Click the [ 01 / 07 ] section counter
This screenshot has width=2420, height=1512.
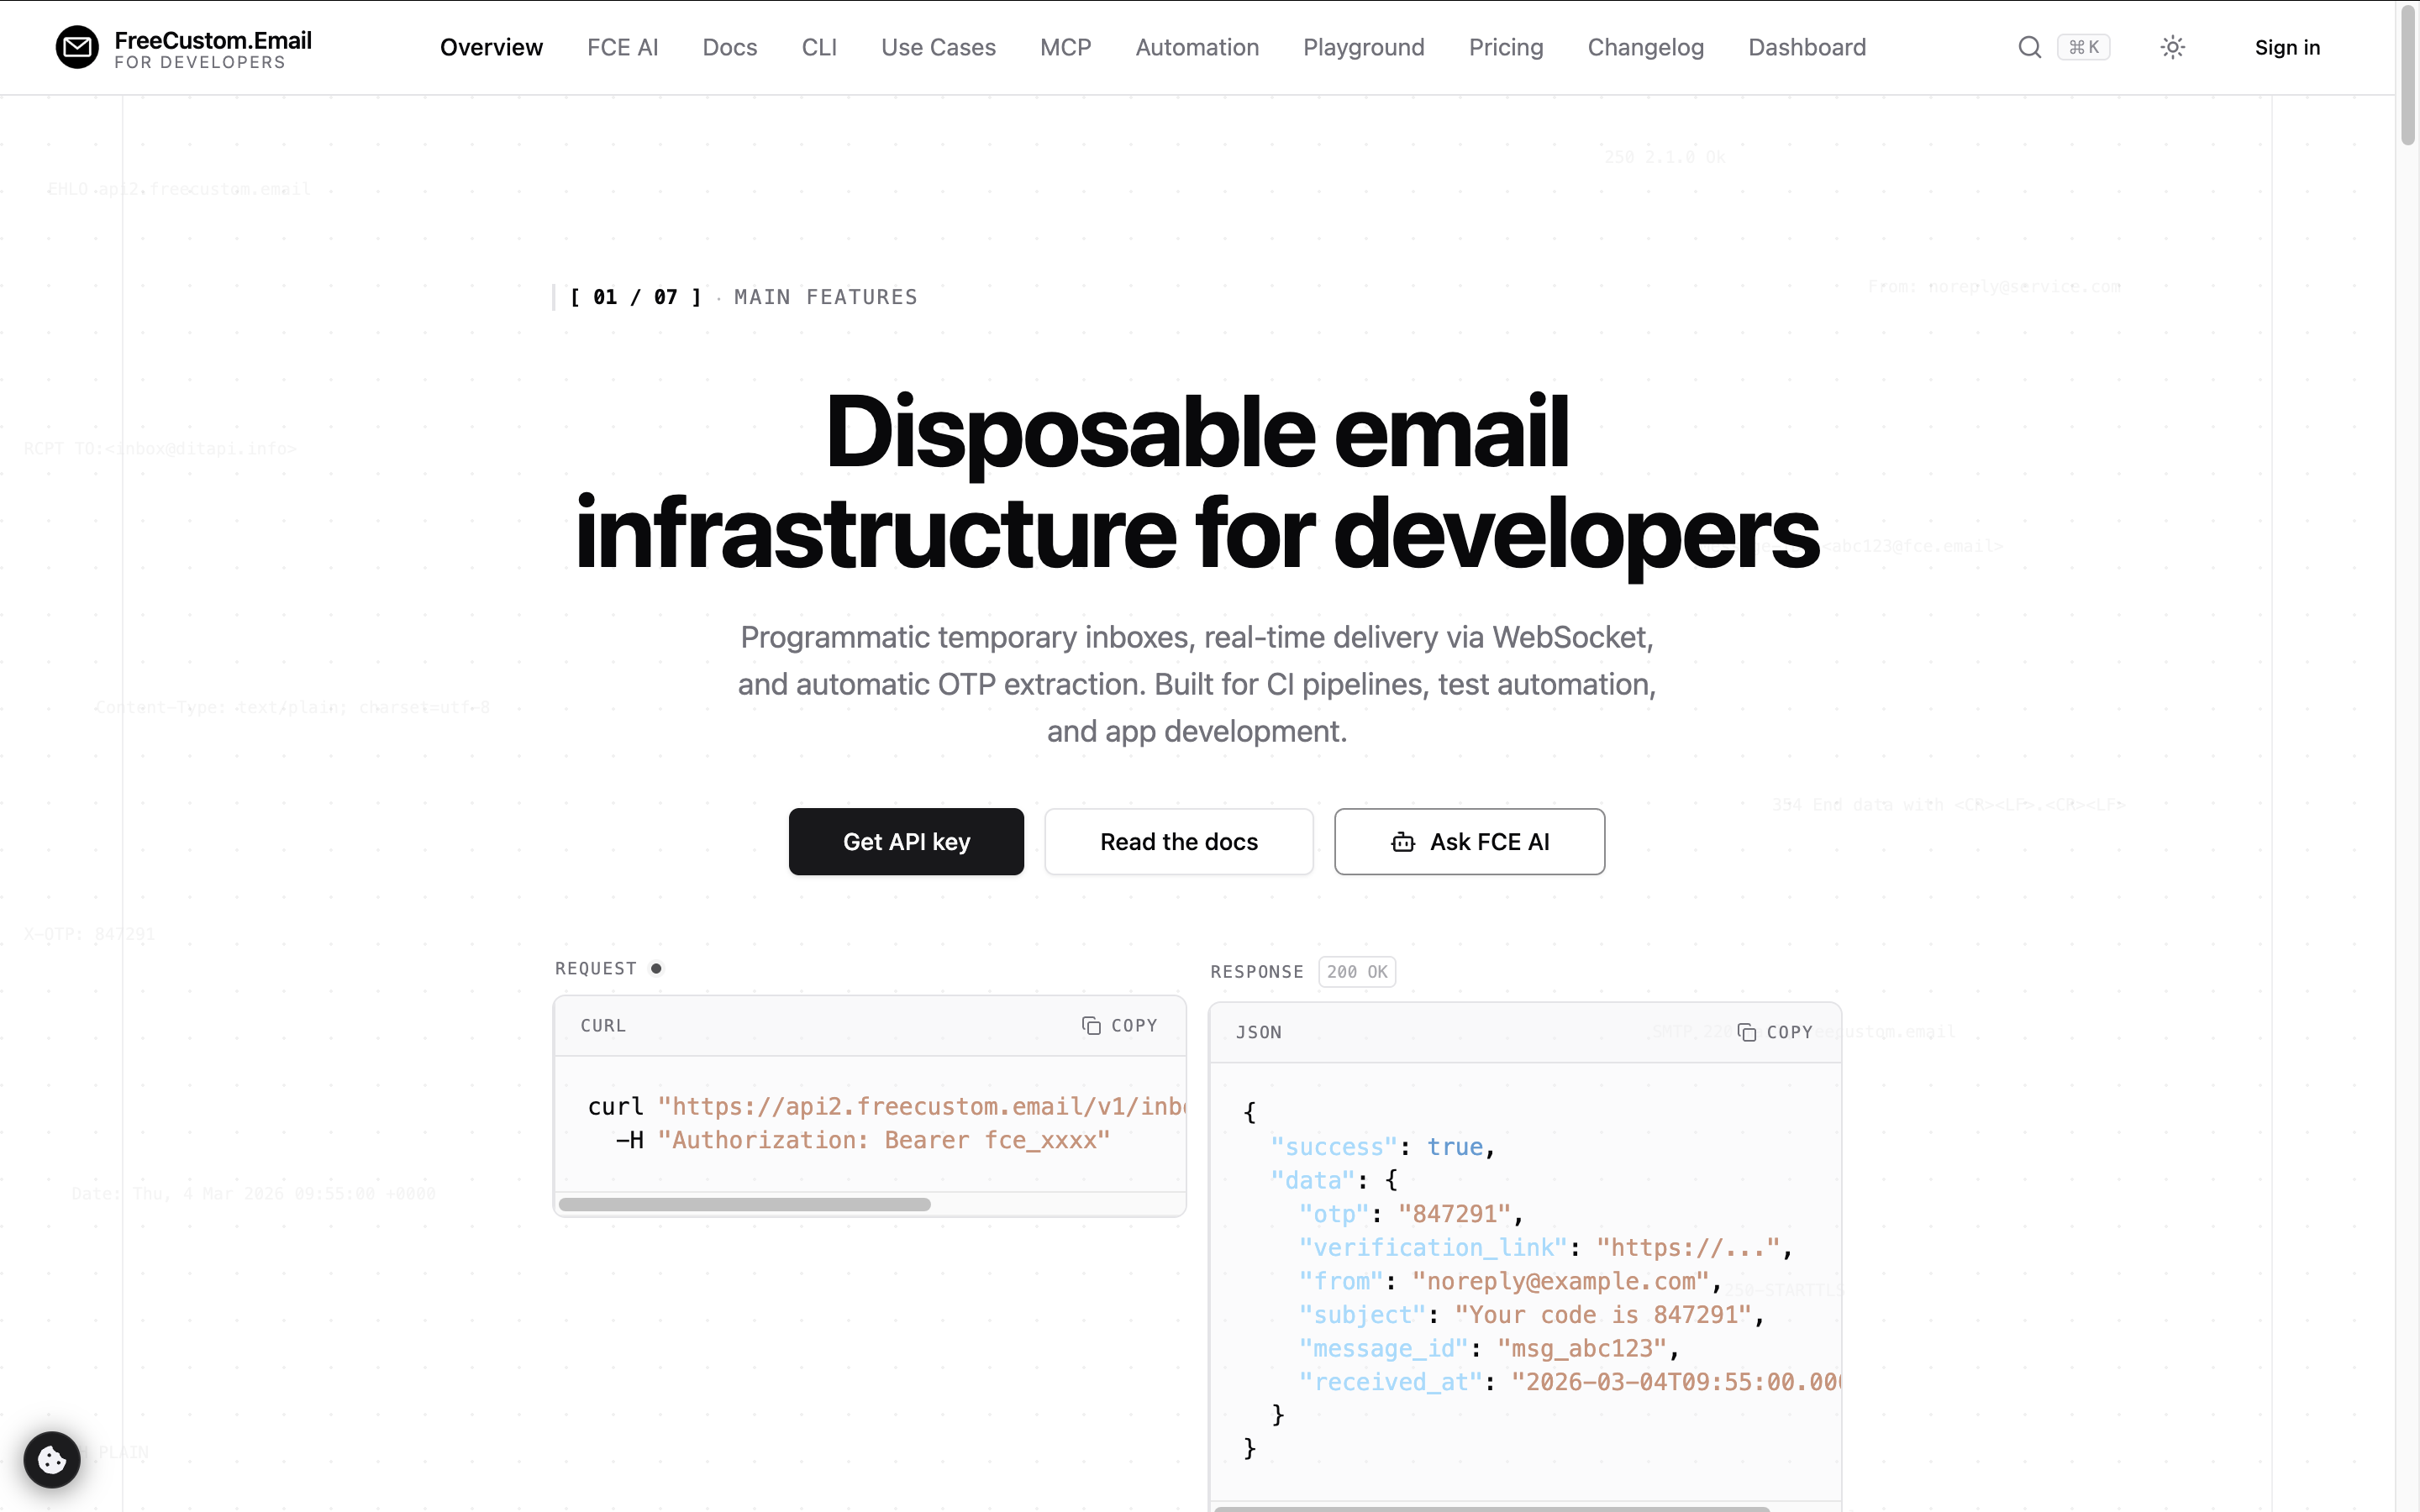point(636,297)
